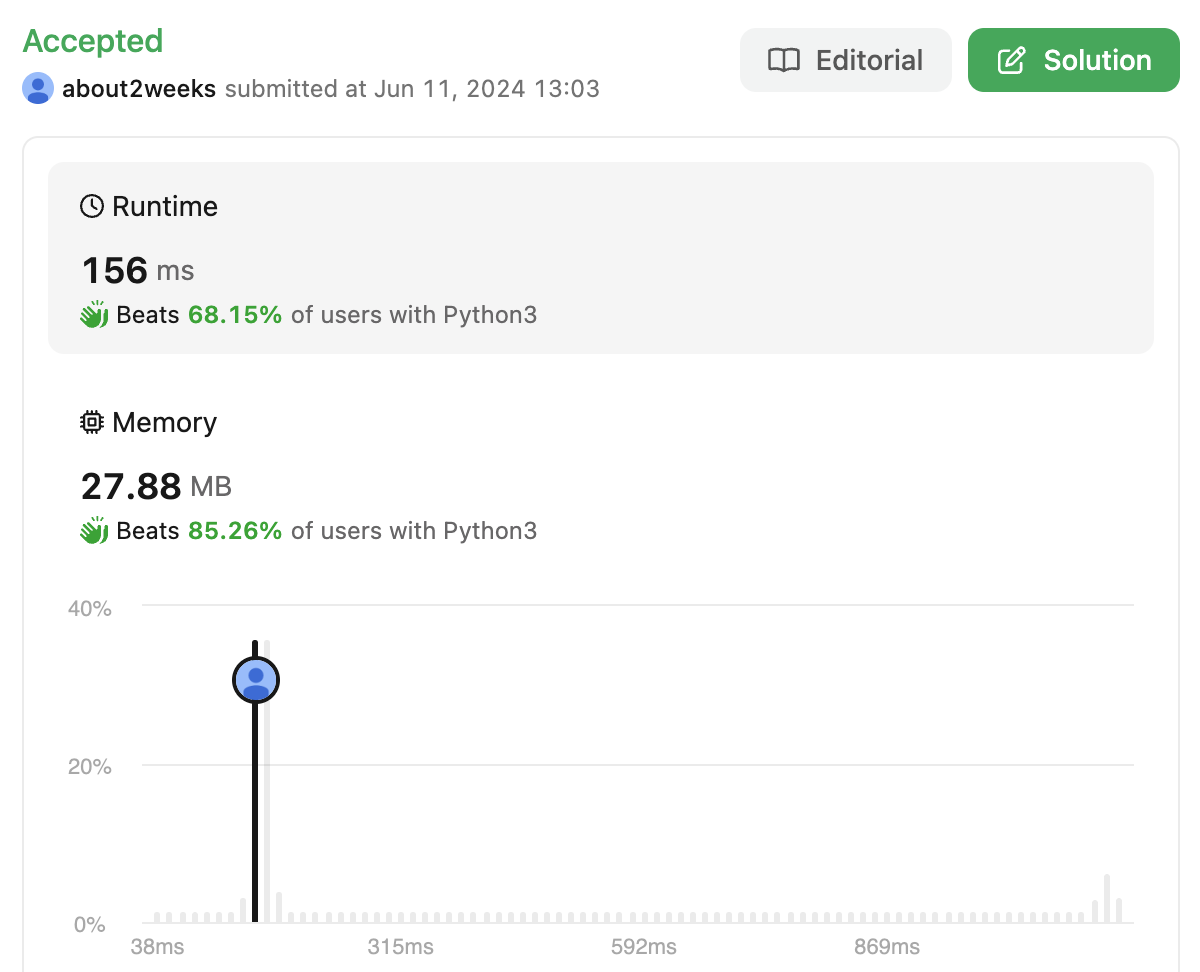Open the Solution button

coord(1074,61)
